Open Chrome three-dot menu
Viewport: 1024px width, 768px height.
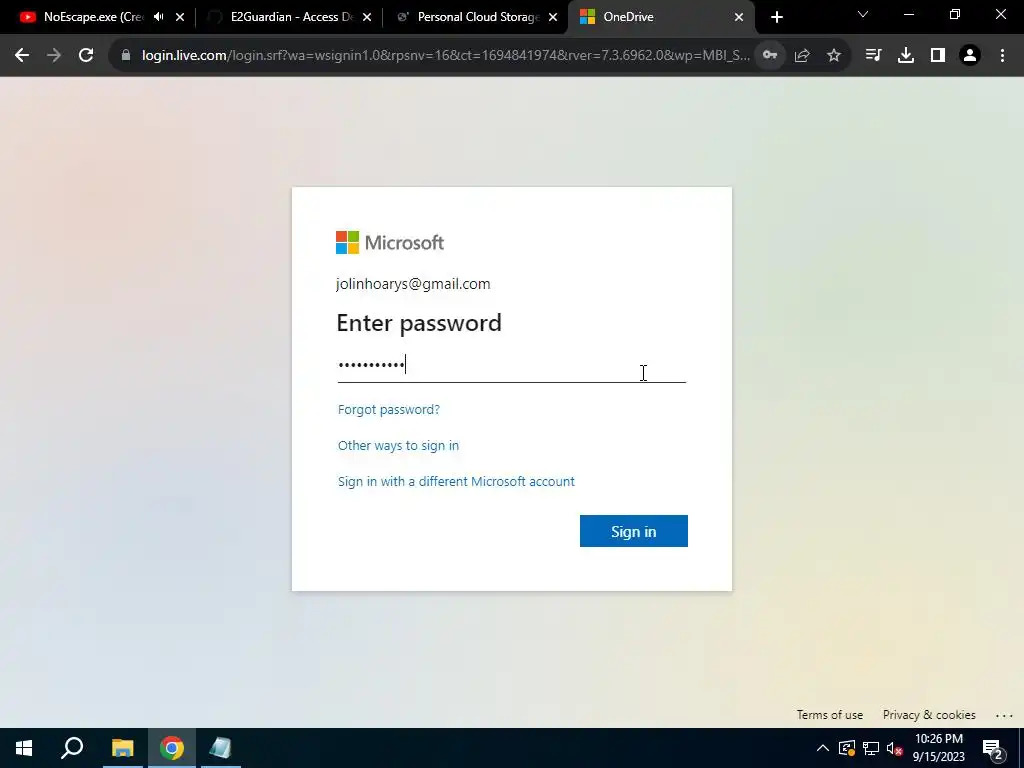[x=1002, y=56]
